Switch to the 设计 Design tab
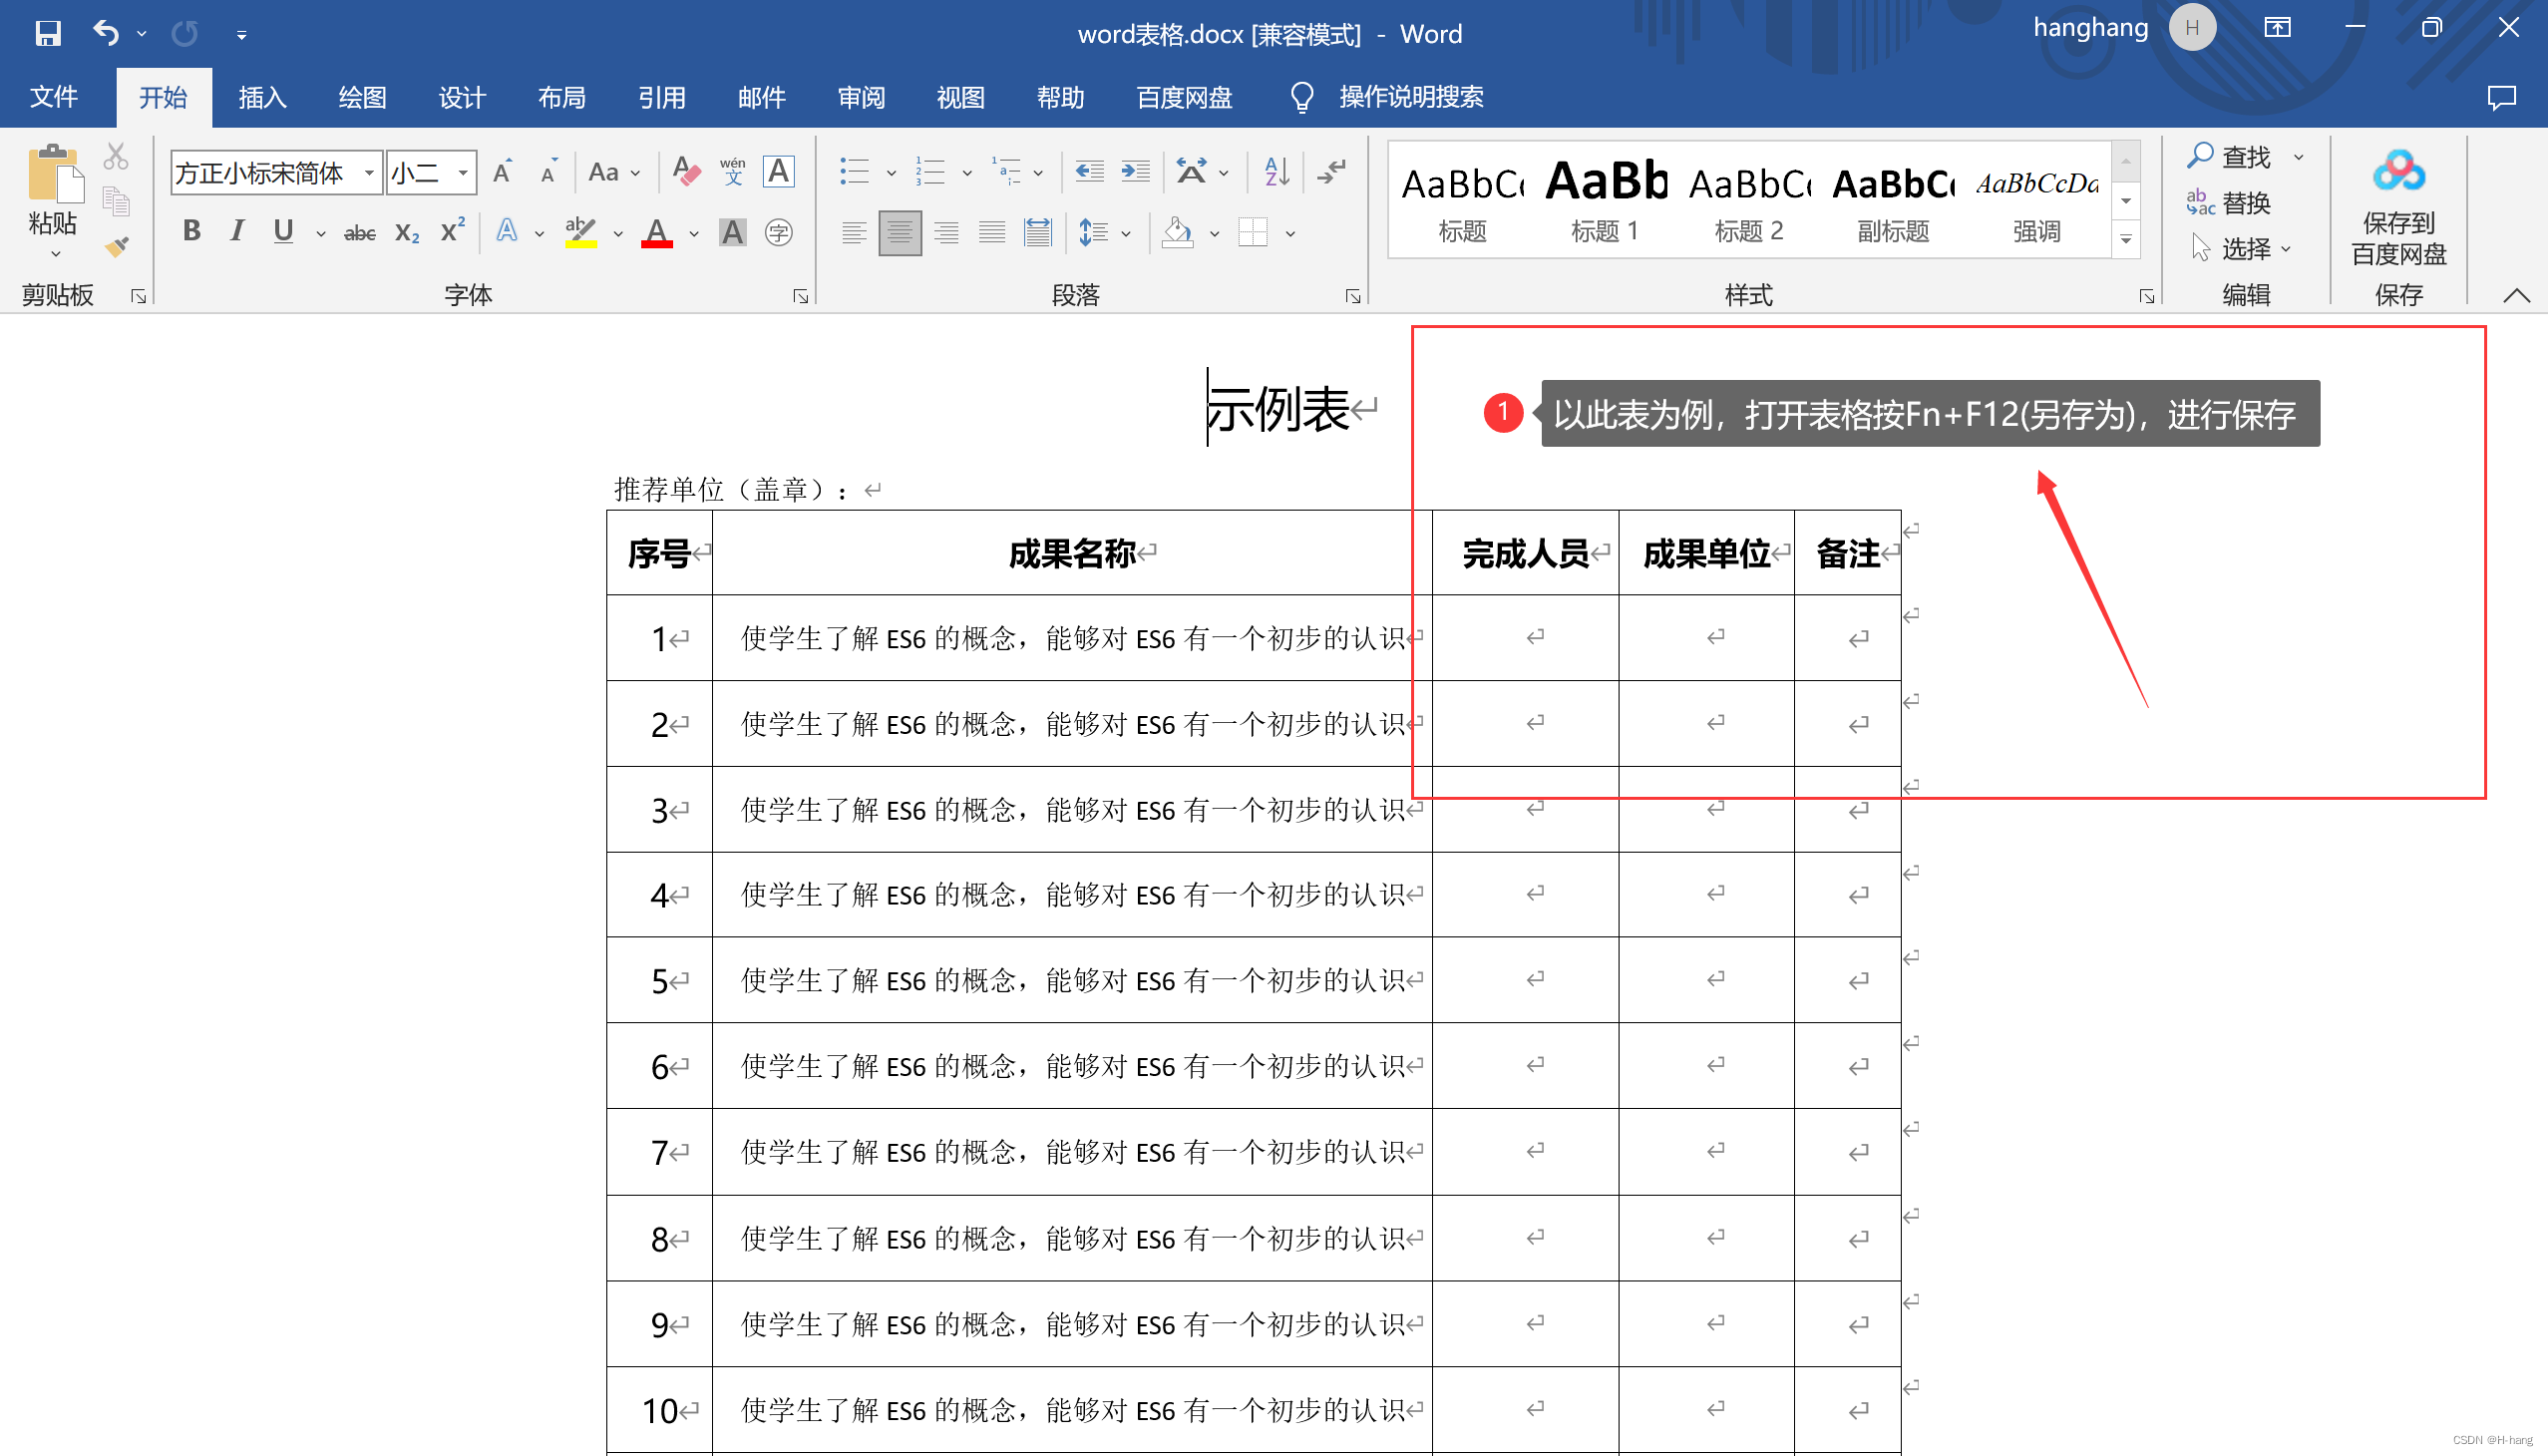Viewport: 2548px width, 1456px height. pos(462,97)
